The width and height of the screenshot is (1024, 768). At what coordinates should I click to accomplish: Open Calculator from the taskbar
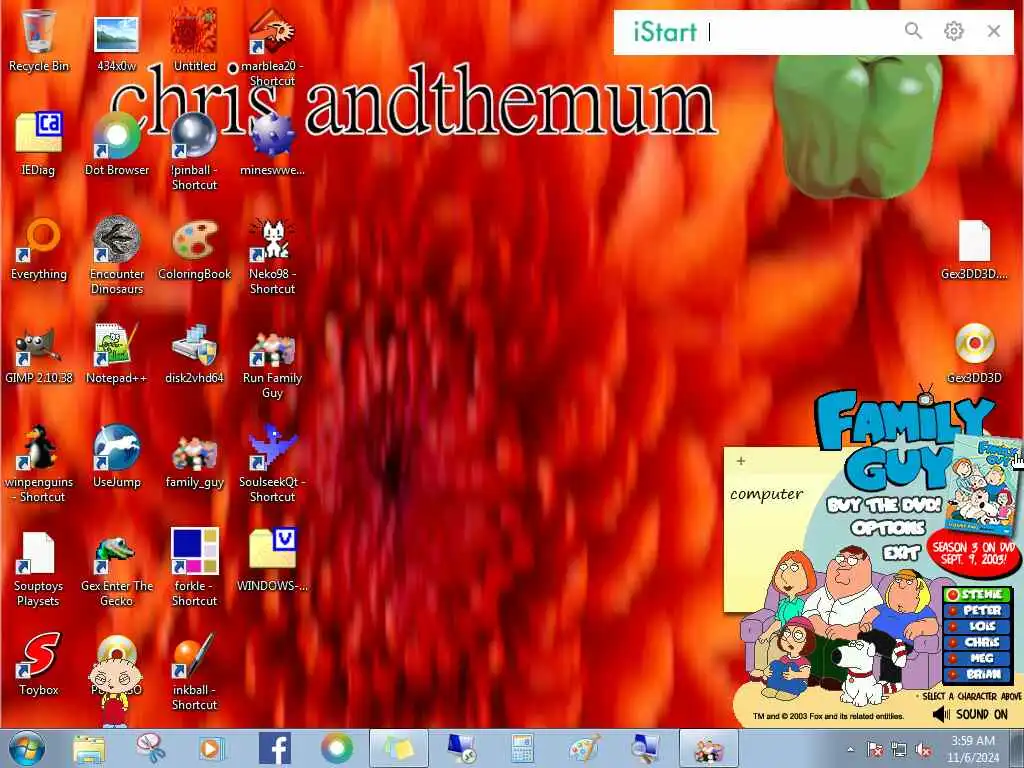(522, 749)
